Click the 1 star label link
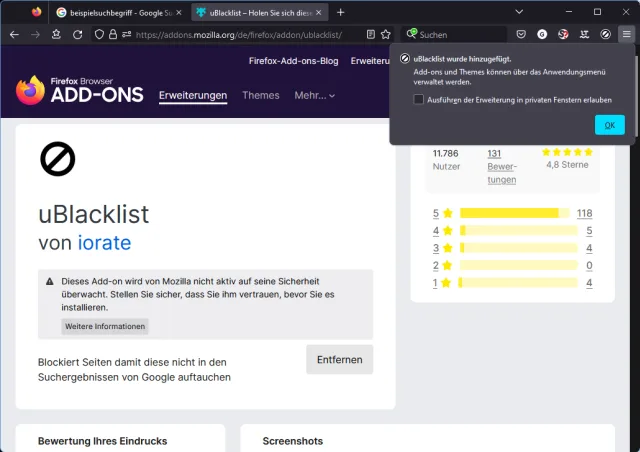The height and width of the screenshot is (452, 640). (x=442, y=283)
